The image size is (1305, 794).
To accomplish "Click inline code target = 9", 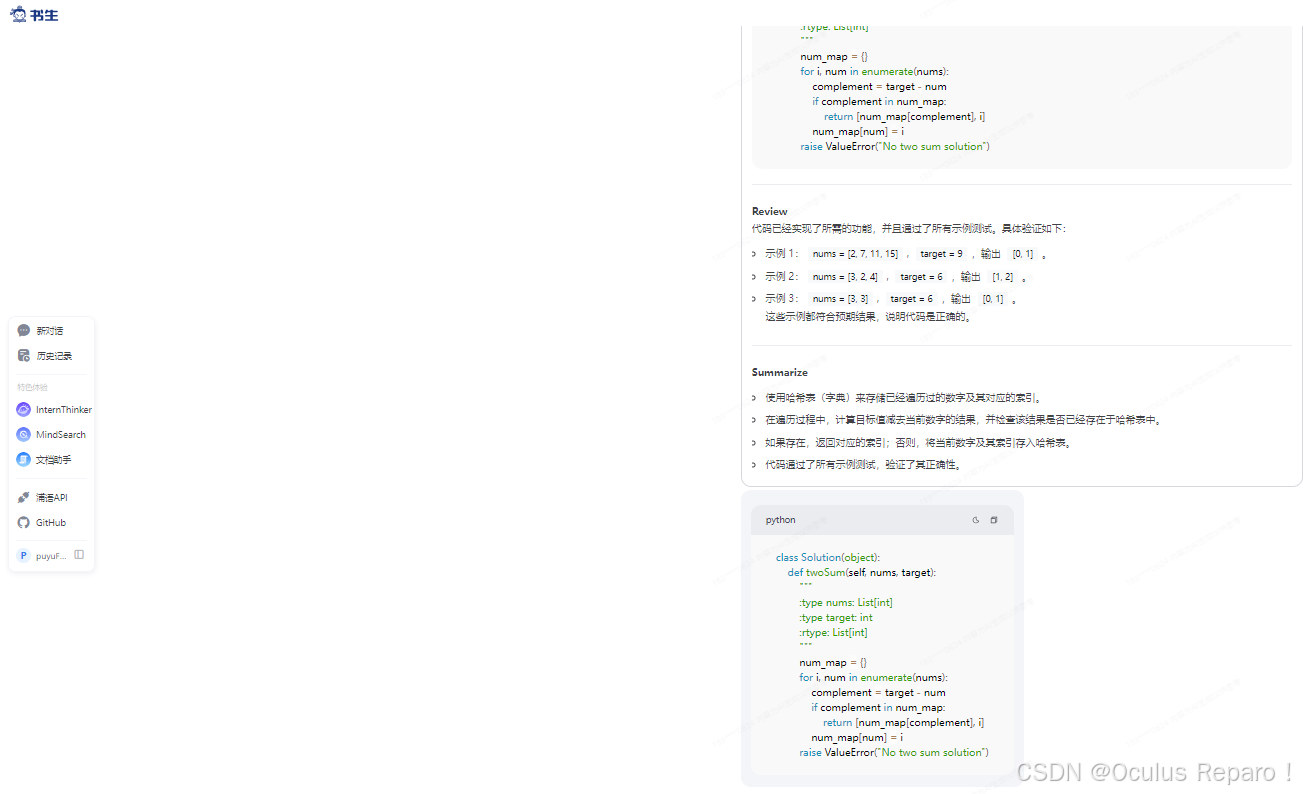I will (941, 254).
